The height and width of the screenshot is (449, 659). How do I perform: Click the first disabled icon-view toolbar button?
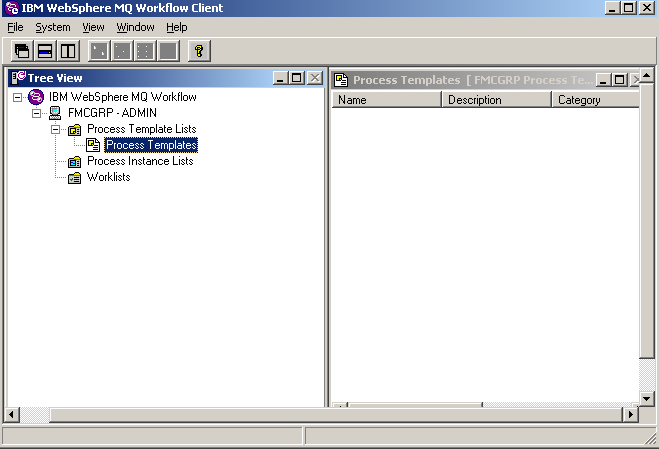click(99, 51)
